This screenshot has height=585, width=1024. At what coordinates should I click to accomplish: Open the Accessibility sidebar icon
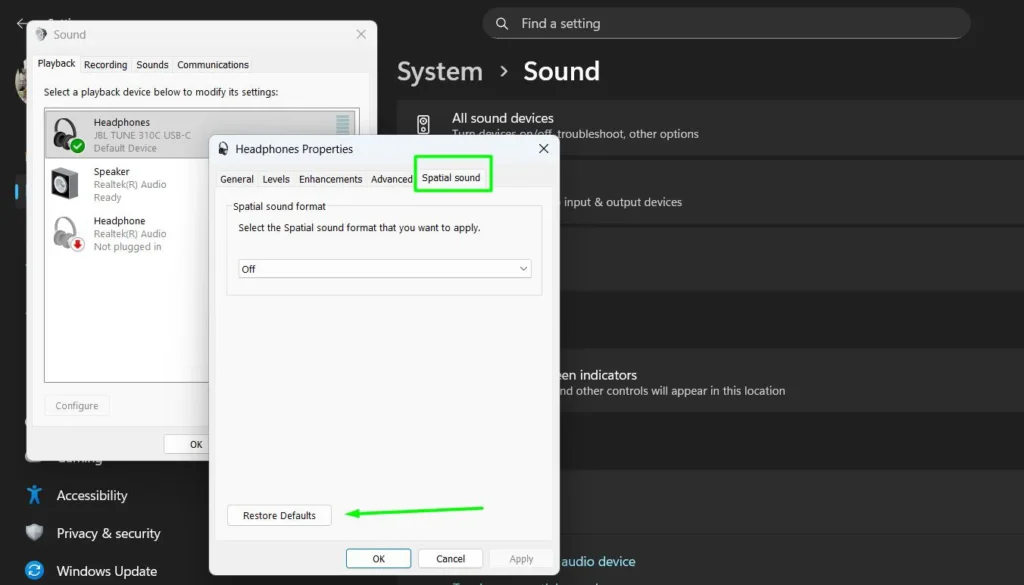tap(36, 495)
